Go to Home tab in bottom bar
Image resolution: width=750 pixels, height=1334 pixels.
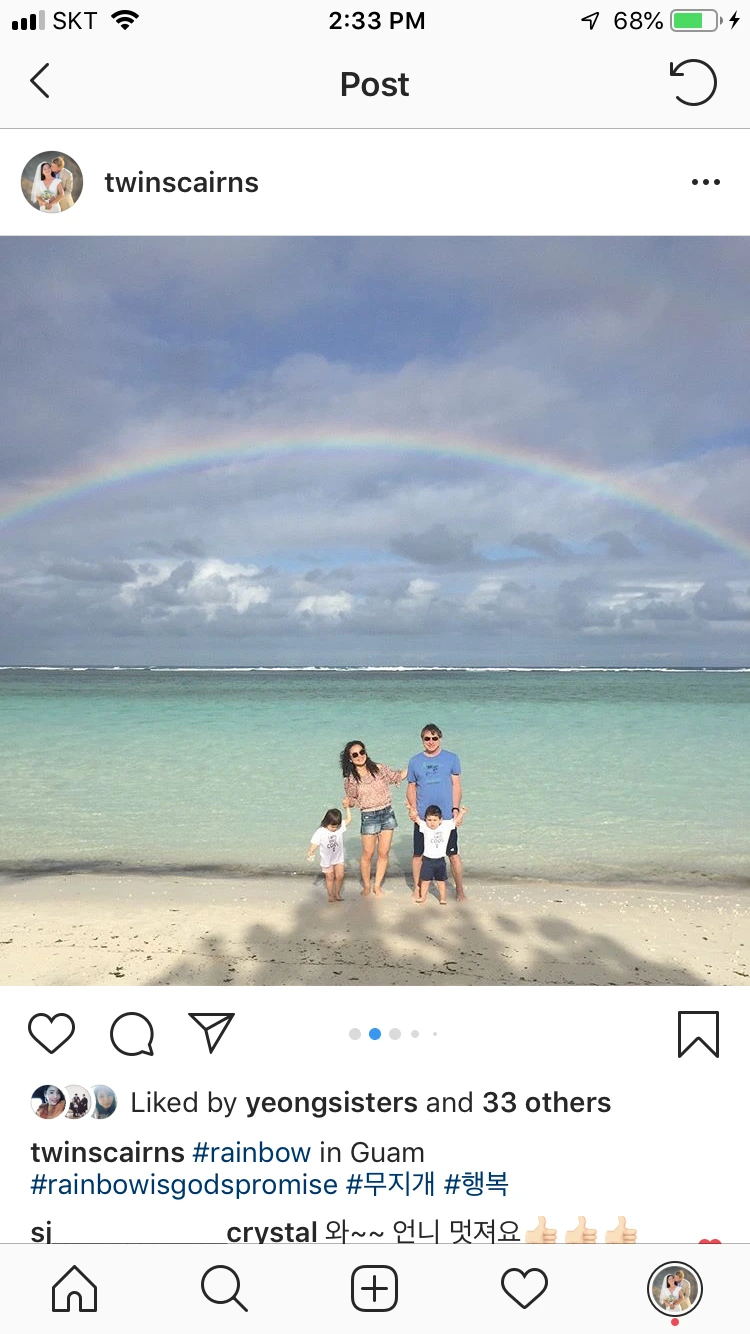point(75,1288)
